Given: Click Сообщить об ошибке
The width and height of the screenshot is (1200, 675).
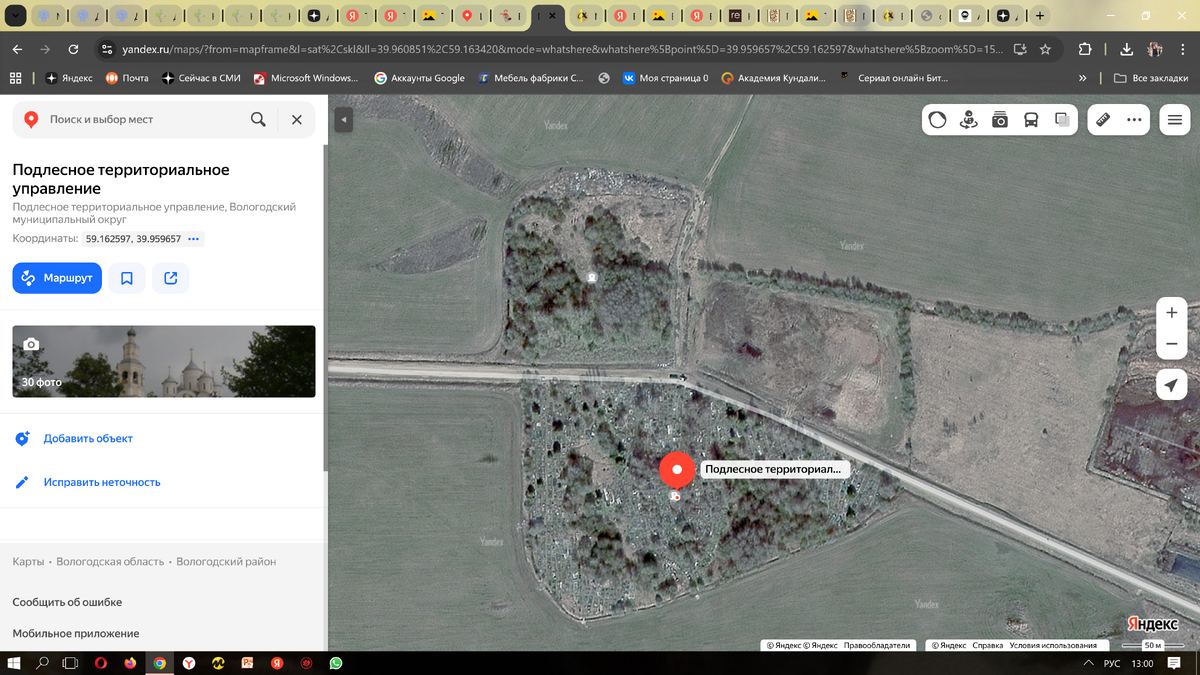Looking at the screenshot, I should tap(67, 602).
